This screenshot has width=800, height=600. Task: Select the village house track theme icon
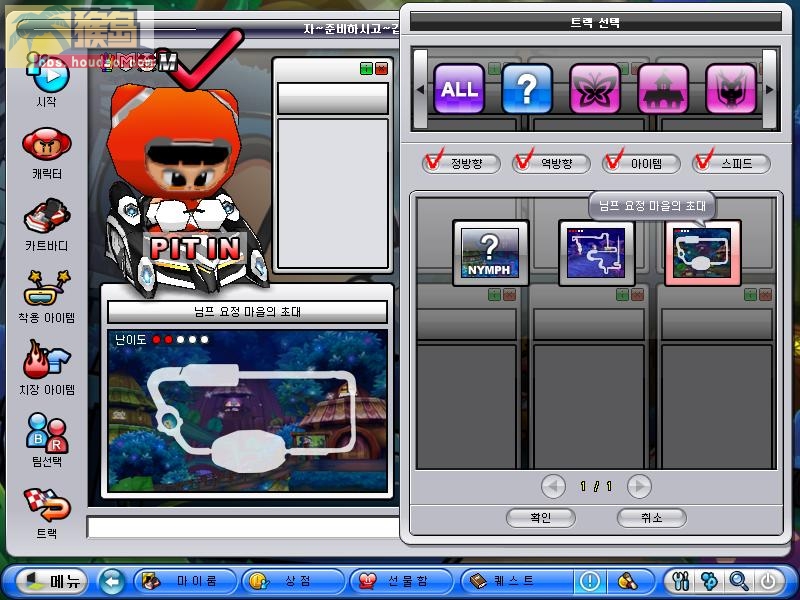coord(663,89)
